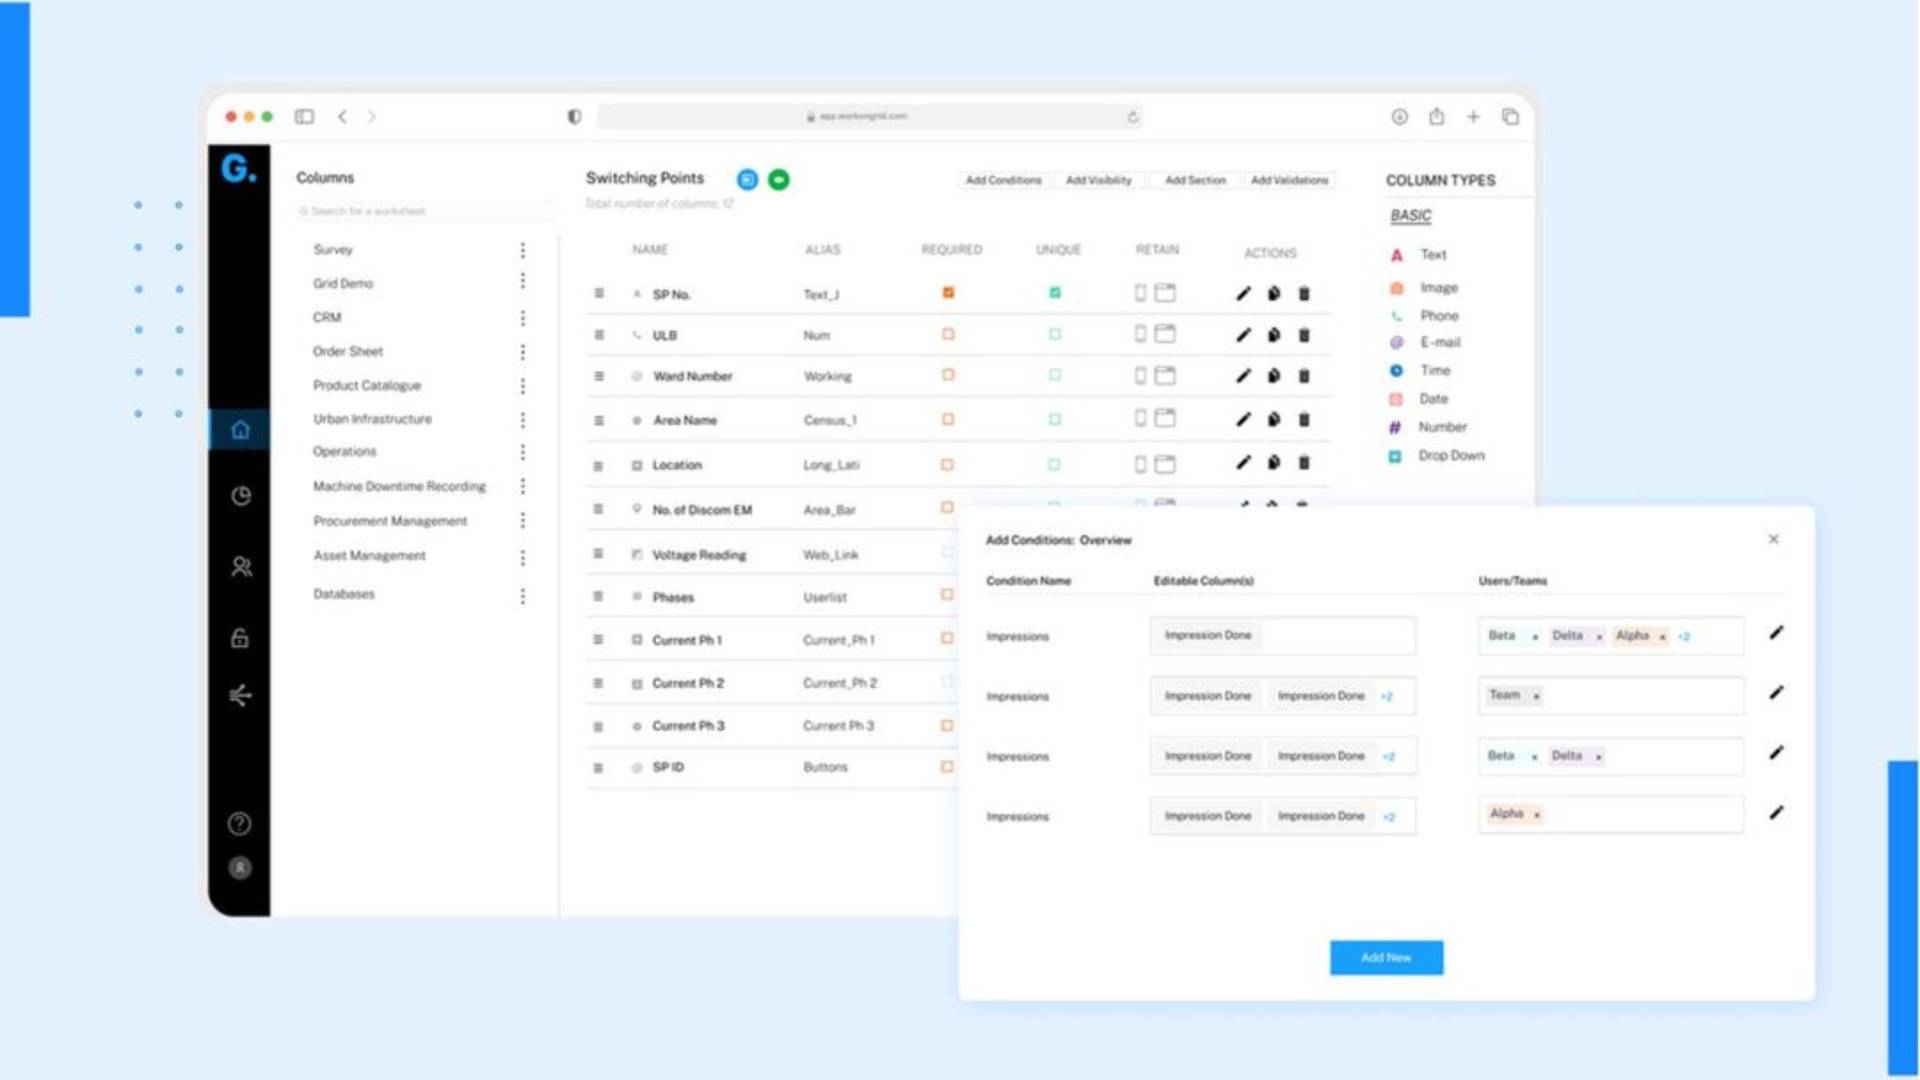The width and height of the screenshot is (1920, 1080).
Task: Open the kebab menu for Databases
Action: [x=522, y=595]
